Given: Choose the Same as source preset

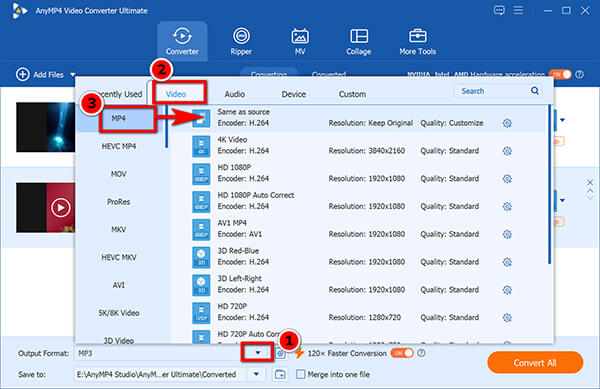Looking at the screenshot, I should click(359, 118).
